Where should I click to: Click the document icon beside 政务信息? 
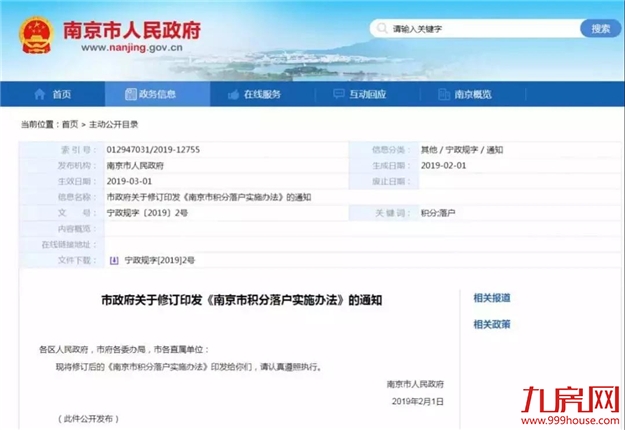click(131, 94)
